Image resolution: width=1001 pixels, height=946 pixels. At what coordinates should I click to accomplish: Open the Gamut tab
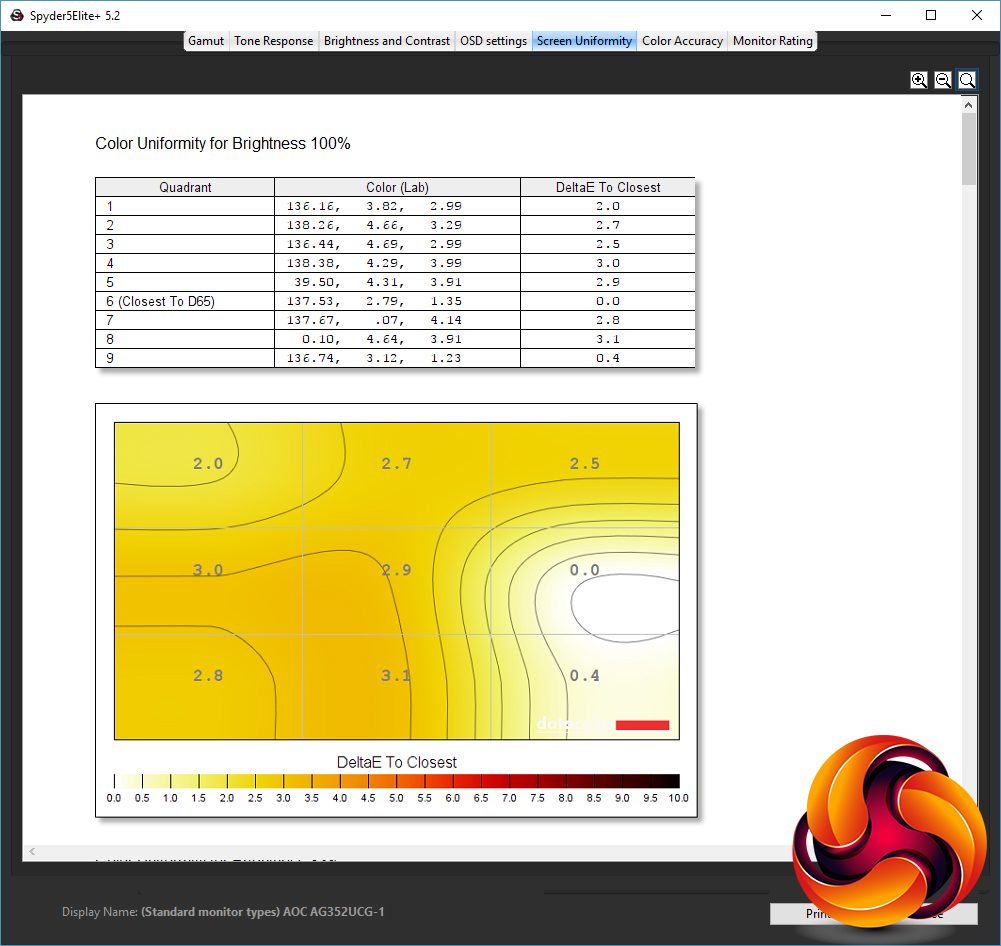[206, 41]
